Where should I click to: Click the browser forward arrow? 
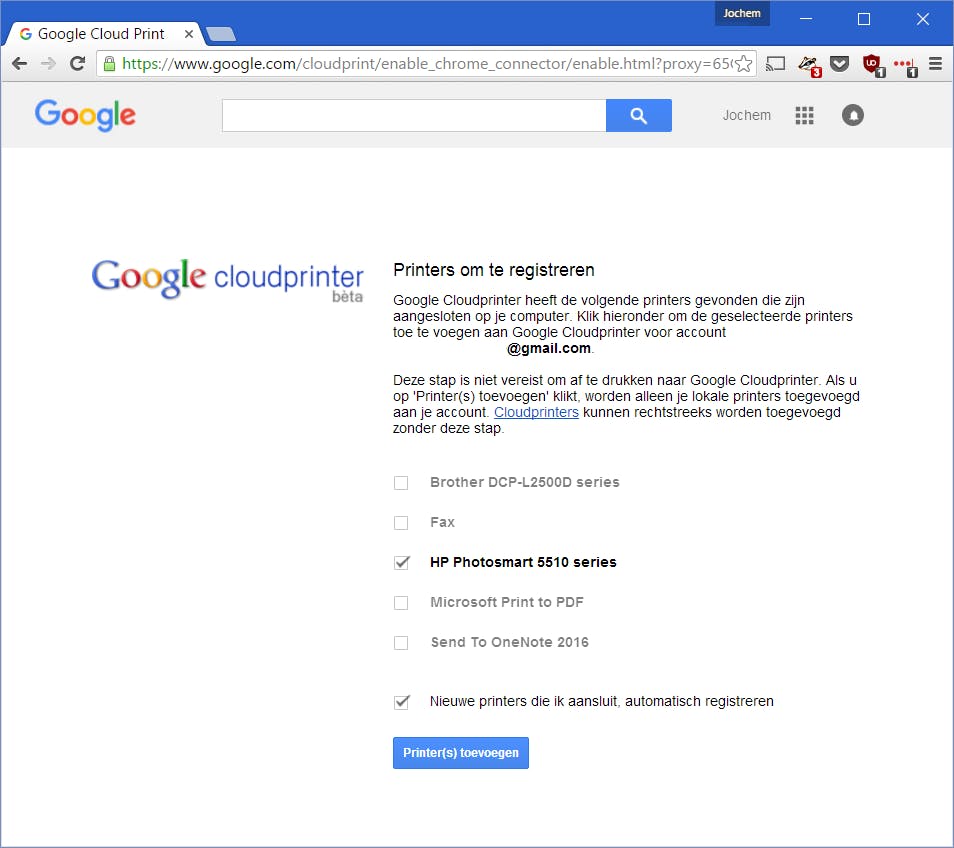48,64
